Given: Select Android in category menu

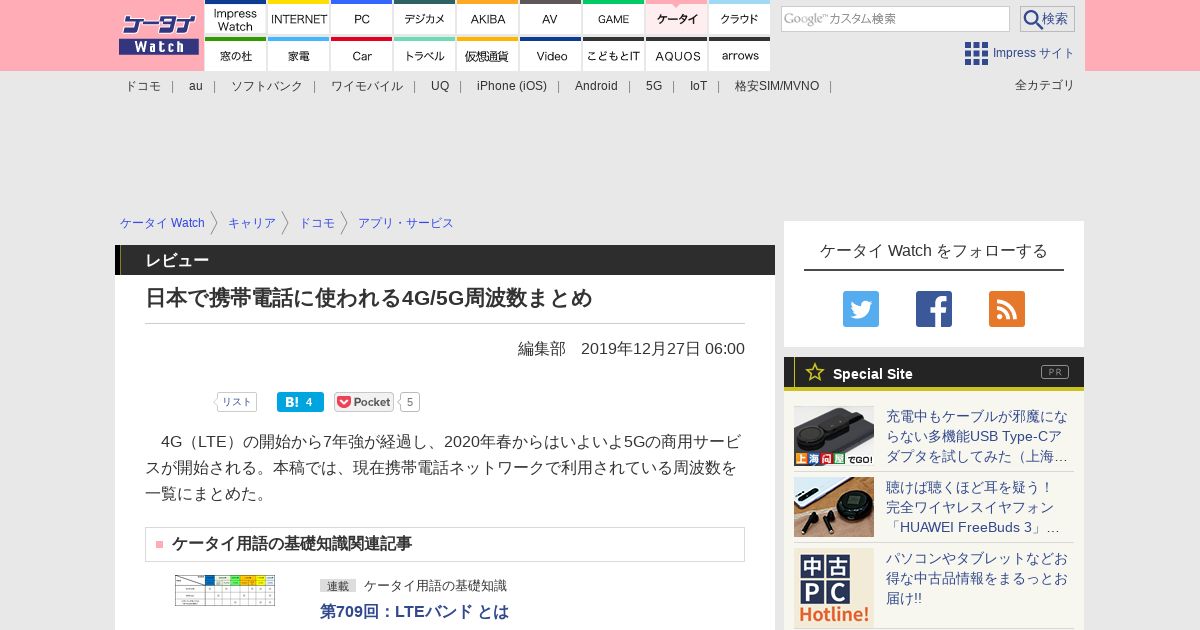Looking at the screenshot, I should coord(596,86).
